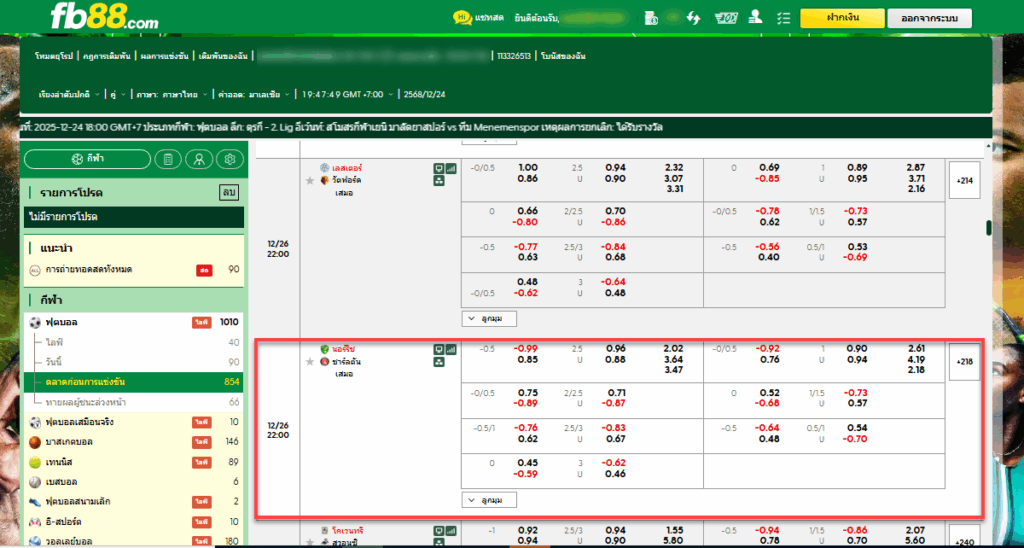1024x548 pixels.
Task: Expand +214 more markets for Leicester match
Action: pos(964,180)
